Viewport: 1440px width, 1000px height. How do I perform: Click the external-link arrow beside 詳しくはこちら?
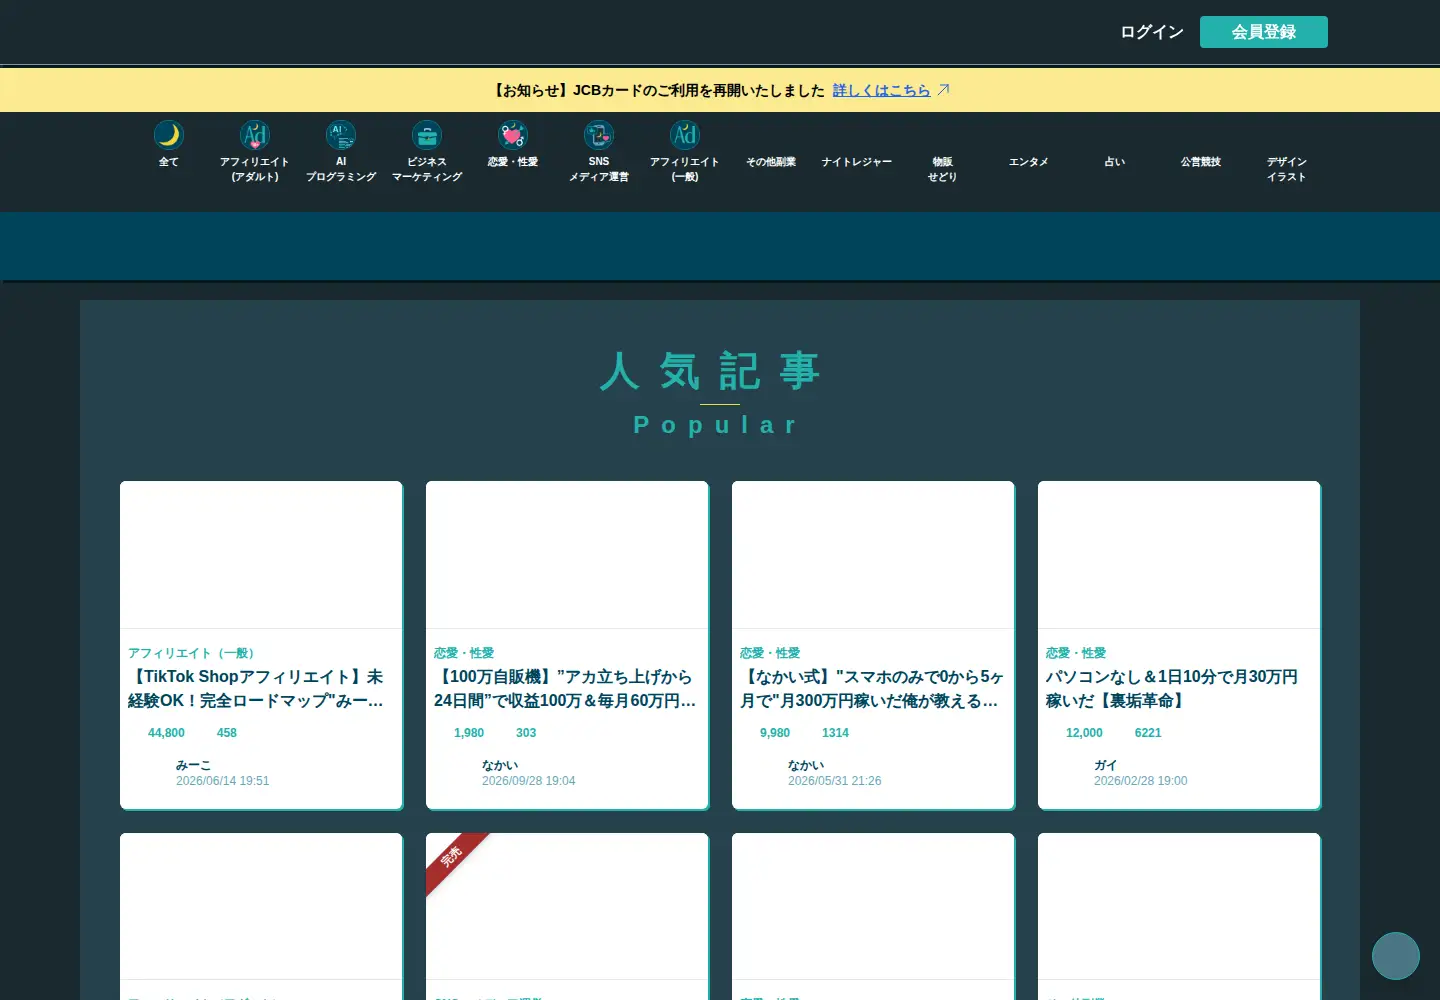point(943,90)
